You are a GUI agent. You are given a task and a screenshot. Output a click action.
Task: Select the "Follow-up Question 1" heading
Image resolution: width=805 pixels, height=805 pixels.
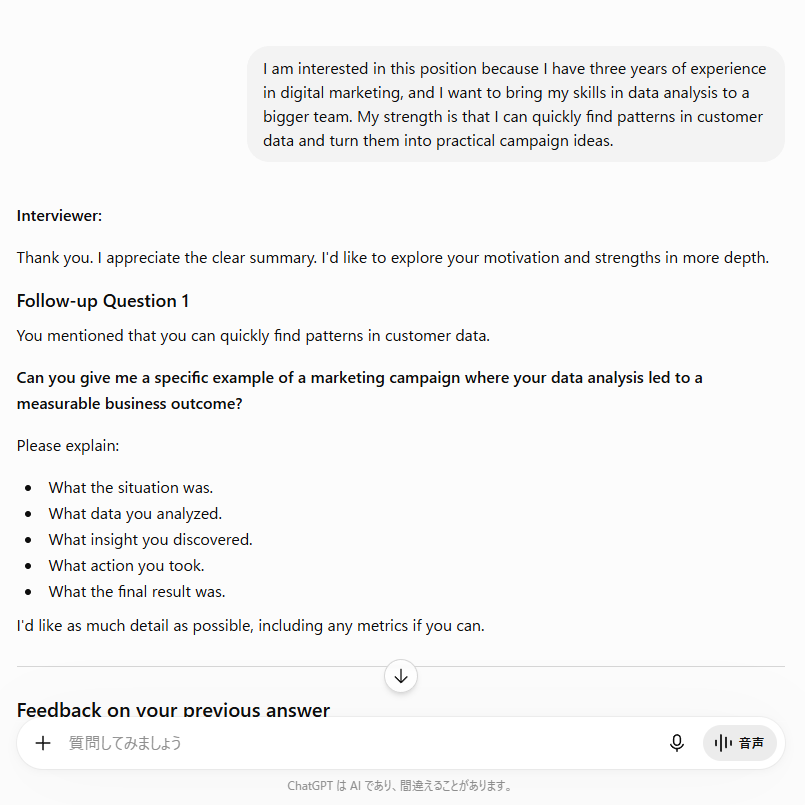(x=103, y=301)
